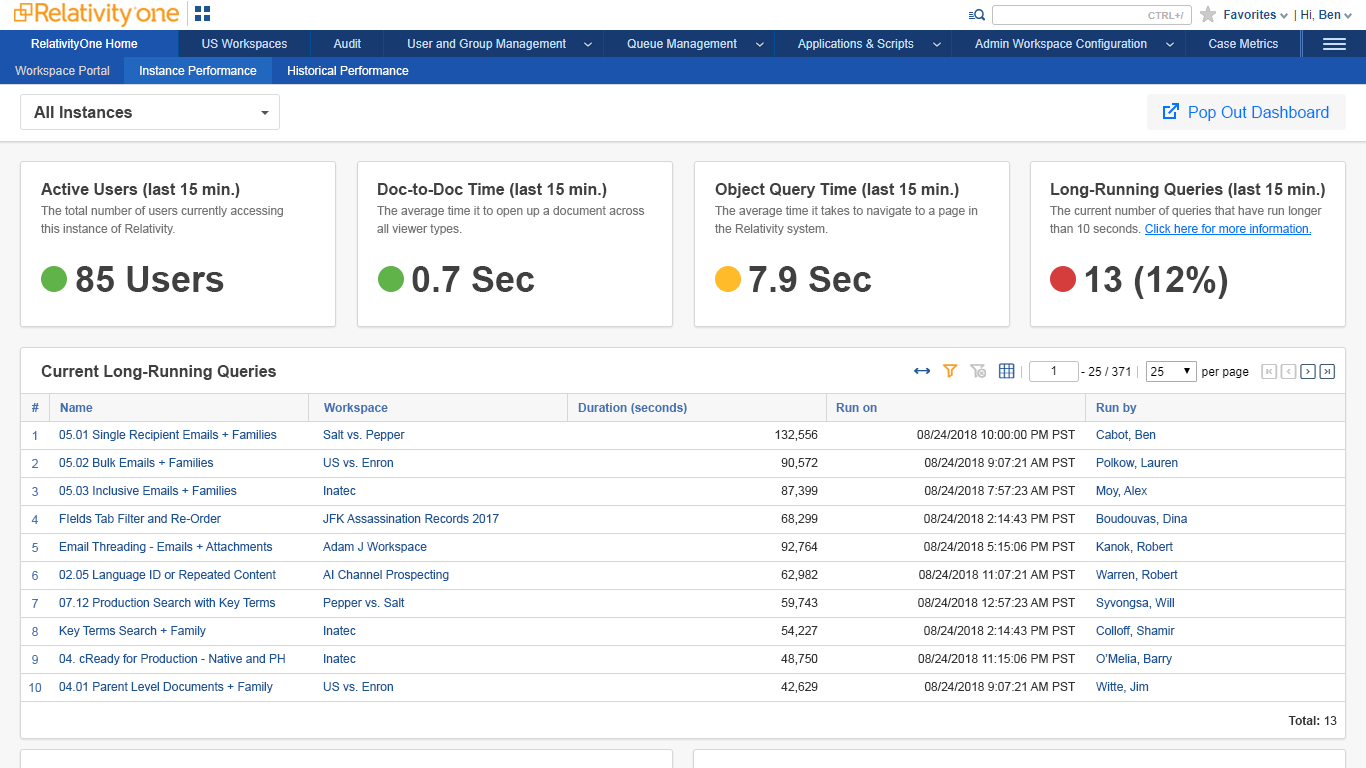Click the page number input field
The height and width of the screenshot is (768, 1366).
pyautogui.click(x=1054, y=371)
